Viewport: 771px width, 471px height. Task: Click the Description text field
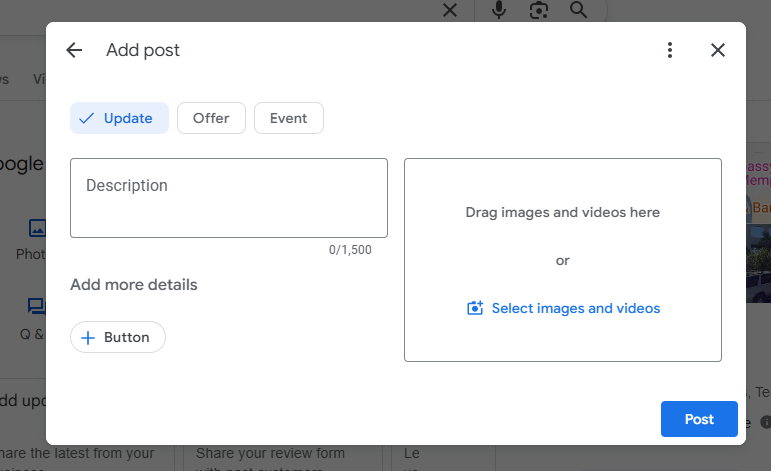pos(228,198)
